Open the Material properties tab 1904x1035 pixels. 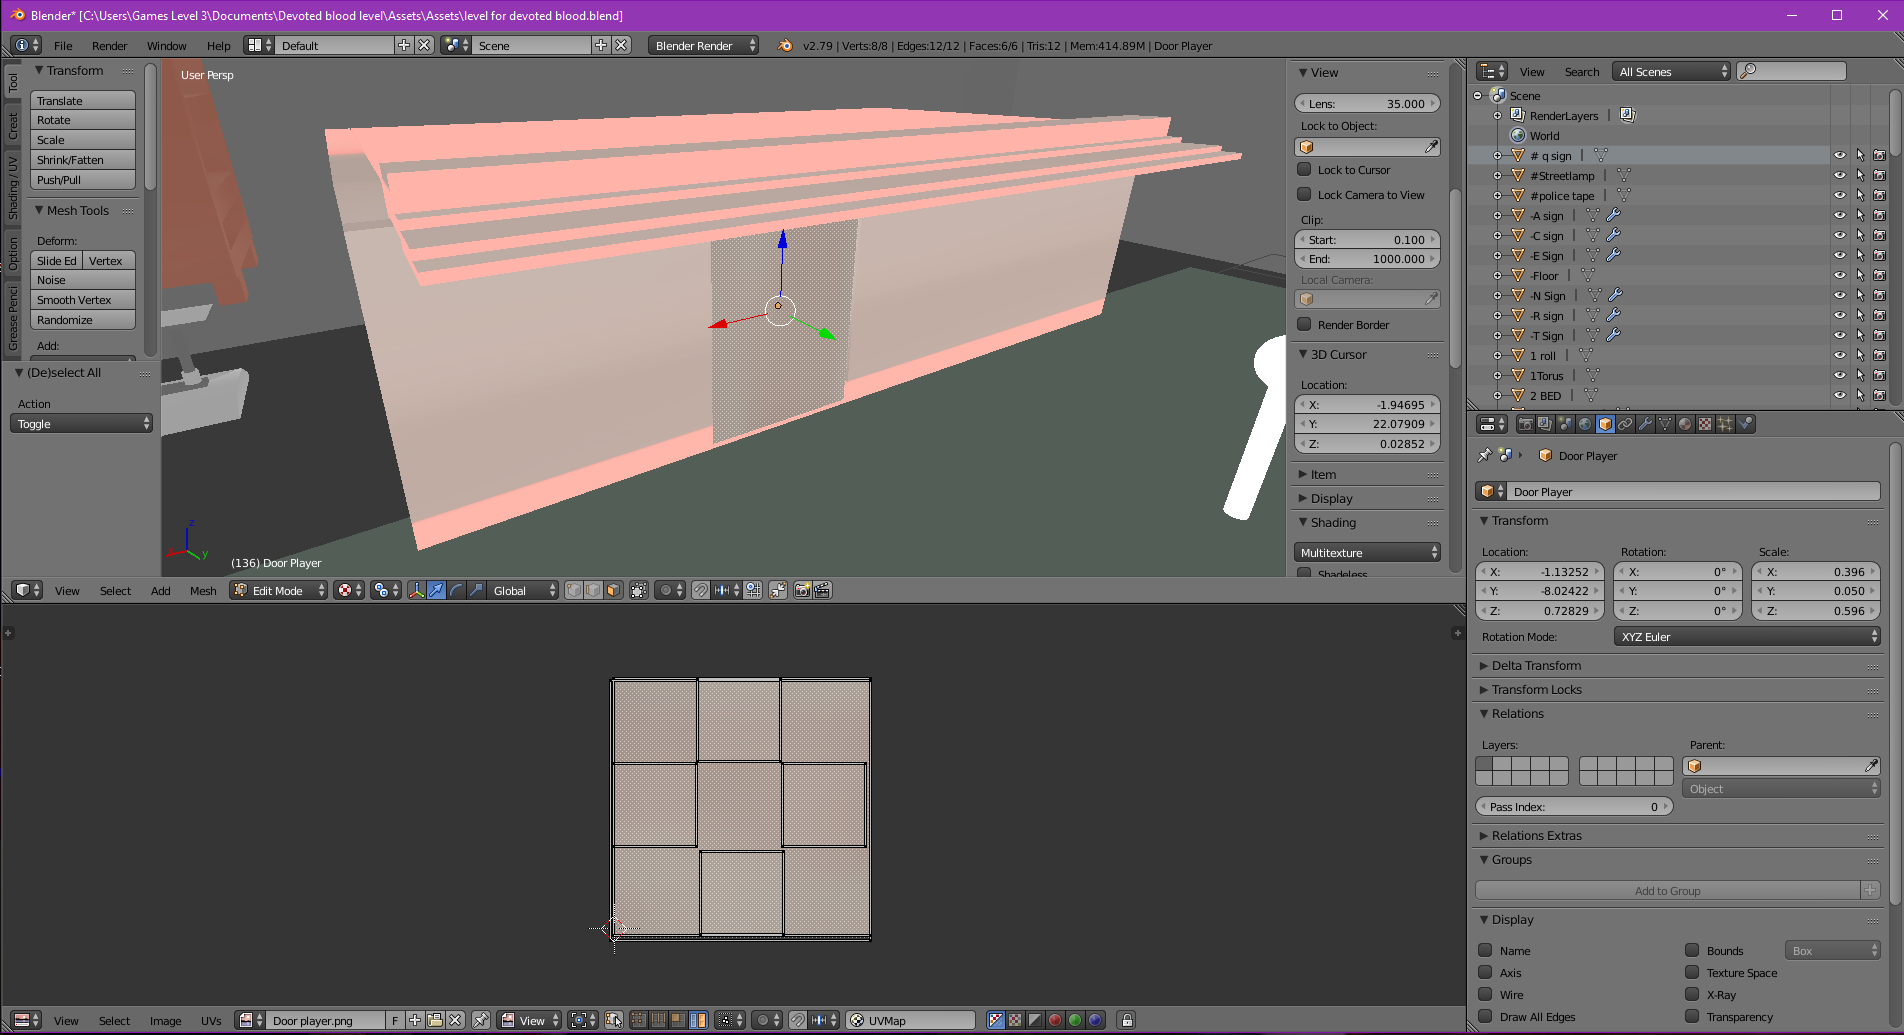1685,424
